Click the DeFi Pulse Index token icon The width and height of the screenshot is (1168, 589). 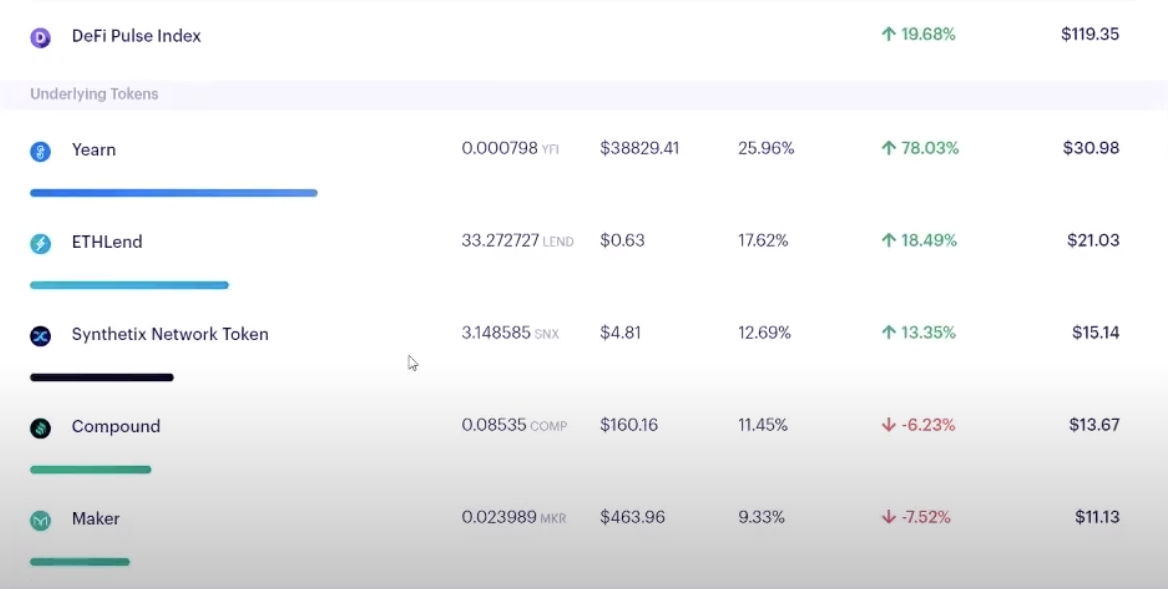coord(40,37)
